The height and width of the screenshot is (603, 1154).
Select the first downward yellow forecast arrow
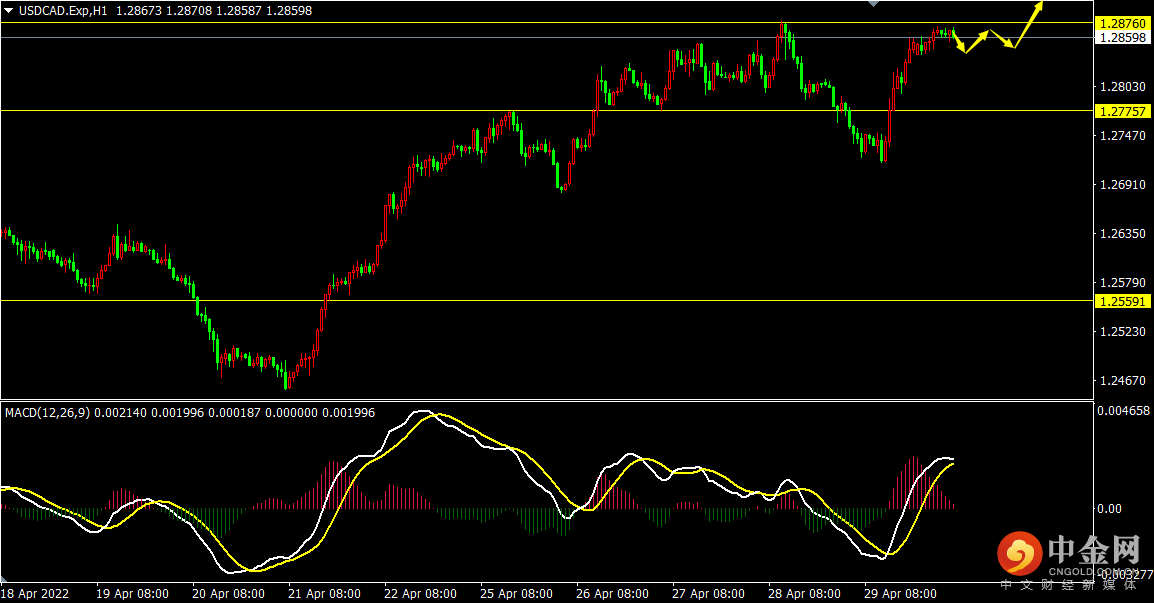959,41
